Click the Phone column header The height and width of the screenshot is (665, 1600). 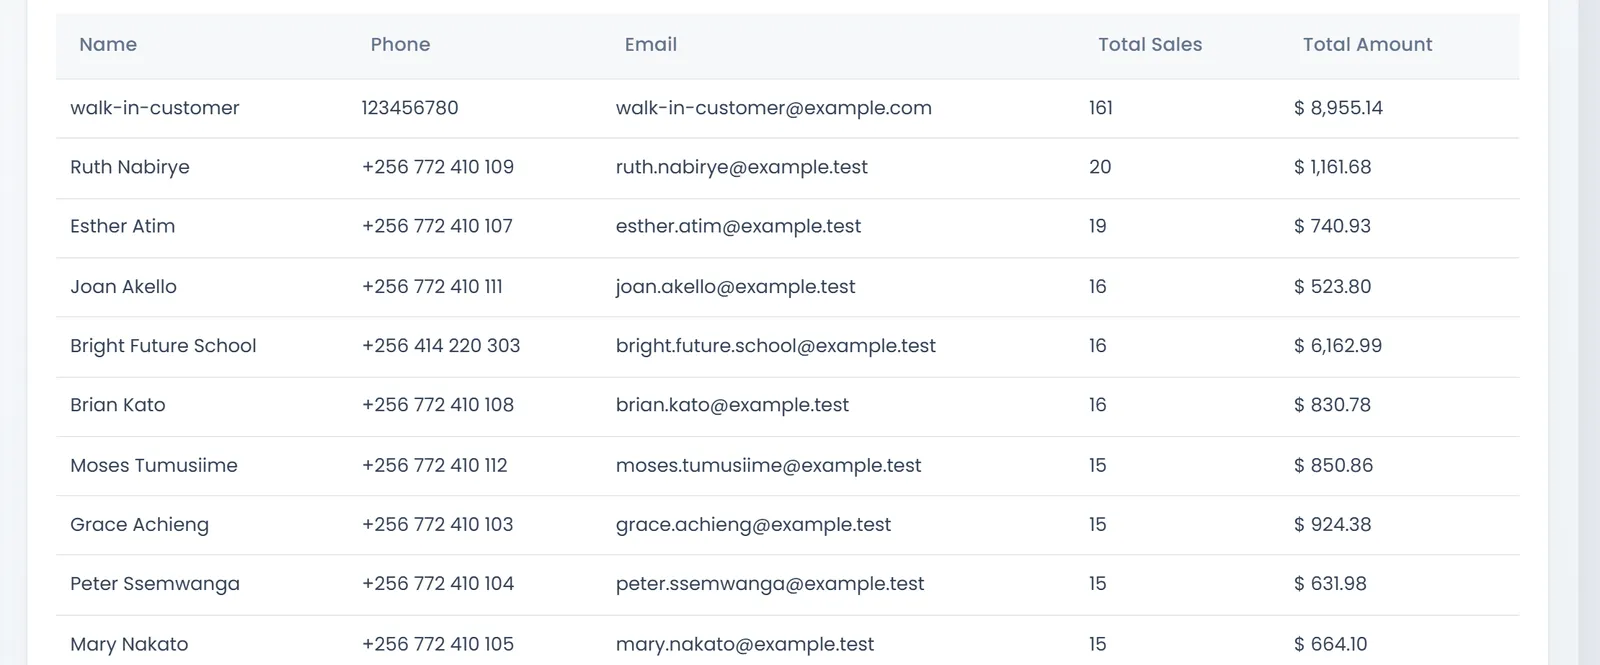[400, 44]
